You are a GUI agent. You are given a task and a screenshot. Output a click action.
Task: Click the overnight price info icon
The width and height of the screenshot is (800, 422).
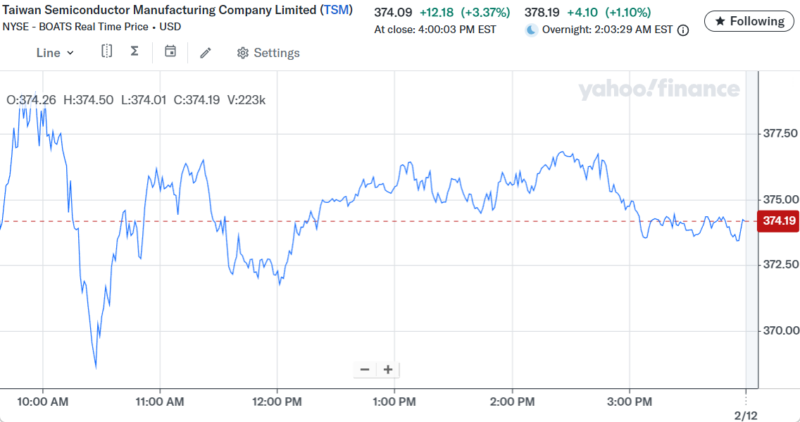tap(683, 31)
